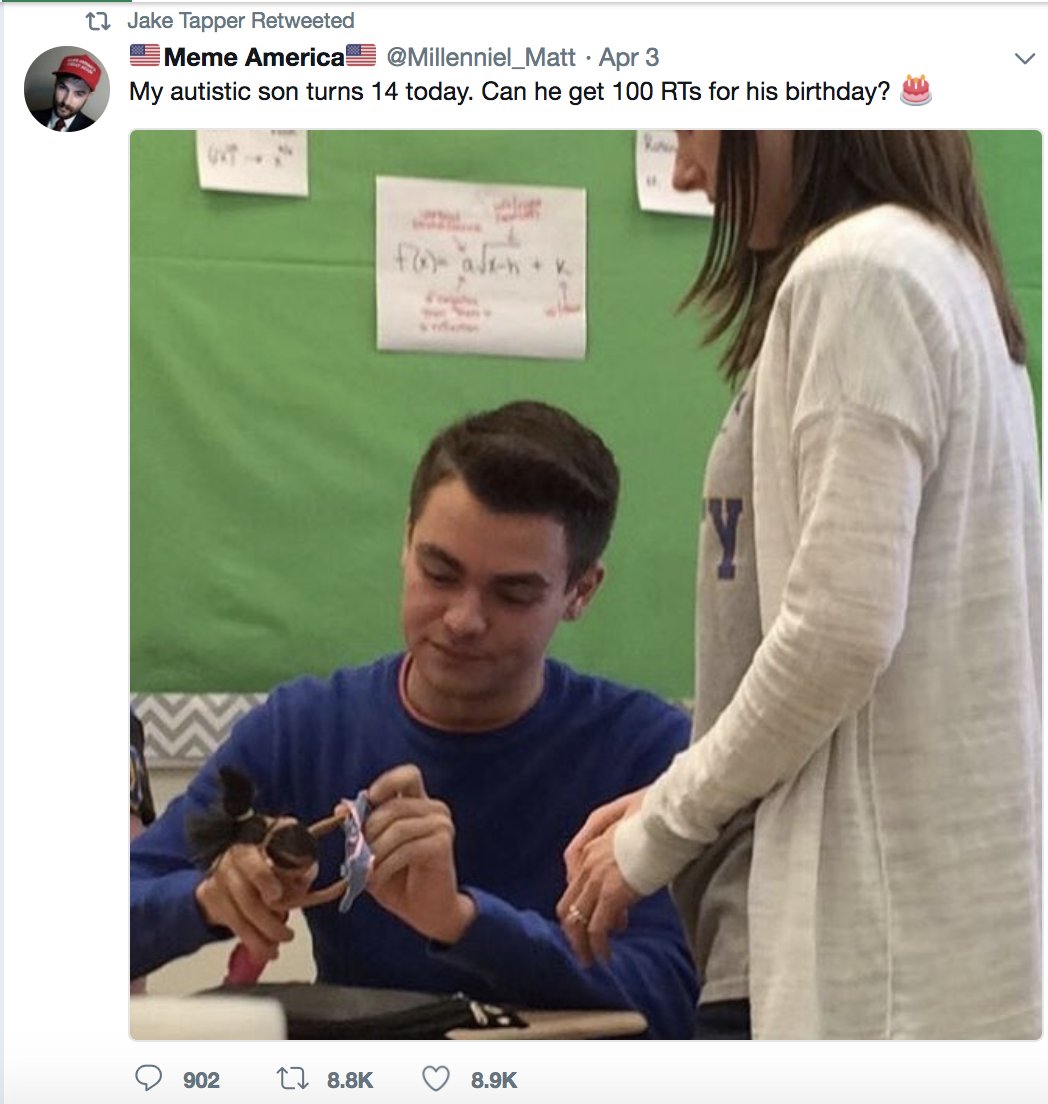The image size is (1048, 1104).
Task: Click the birthday cake emoji
Action: (x=916, y=90)
